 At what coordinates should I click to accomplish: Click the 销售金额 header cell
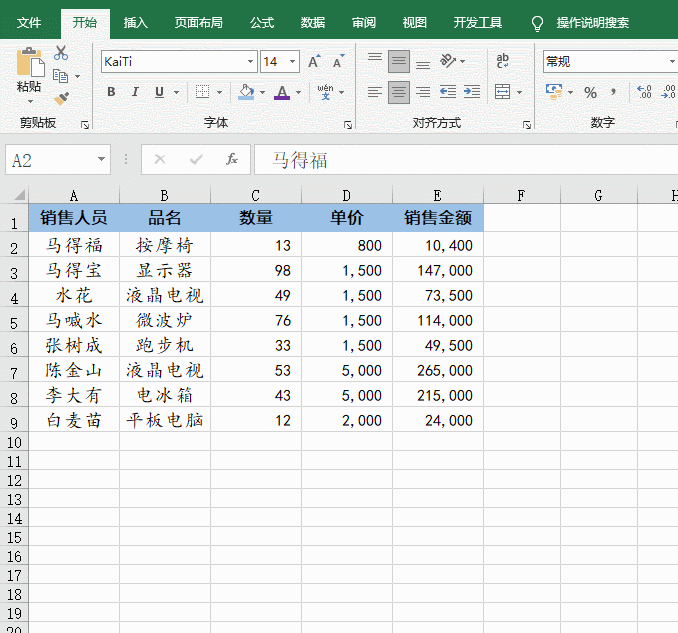pos(438,217)
